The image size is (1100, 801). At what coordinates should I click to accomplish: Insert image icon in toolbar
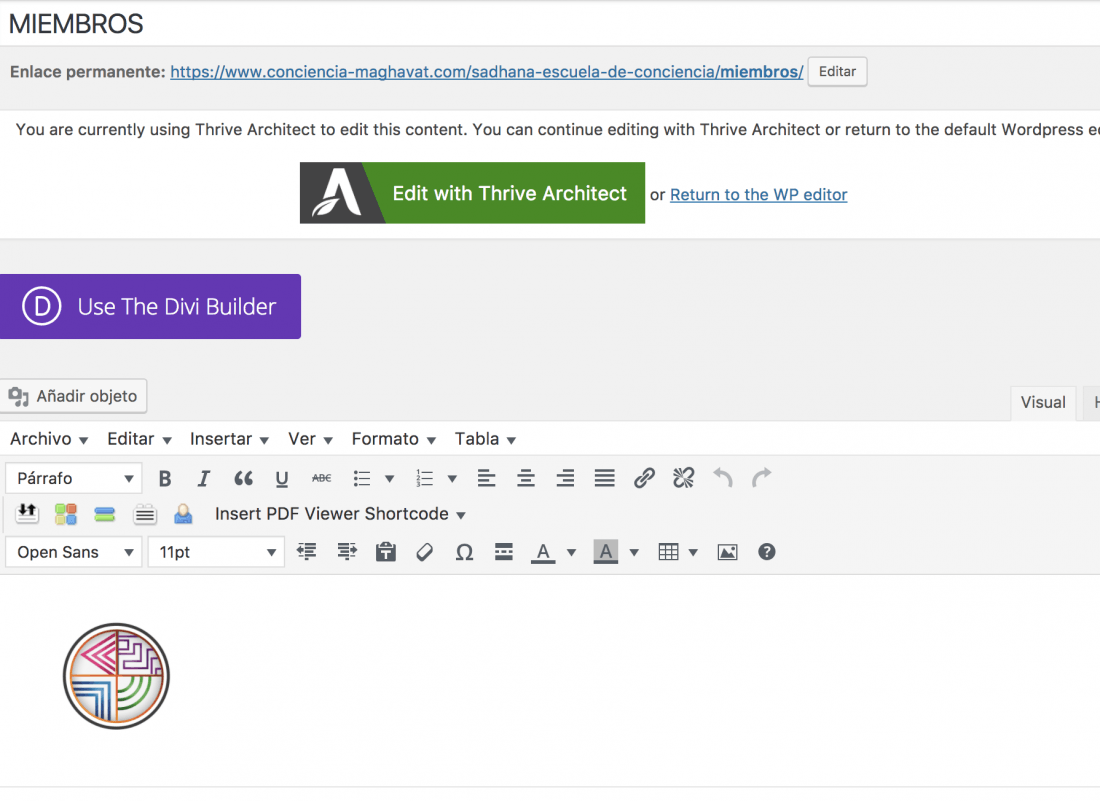pos(727,552)
